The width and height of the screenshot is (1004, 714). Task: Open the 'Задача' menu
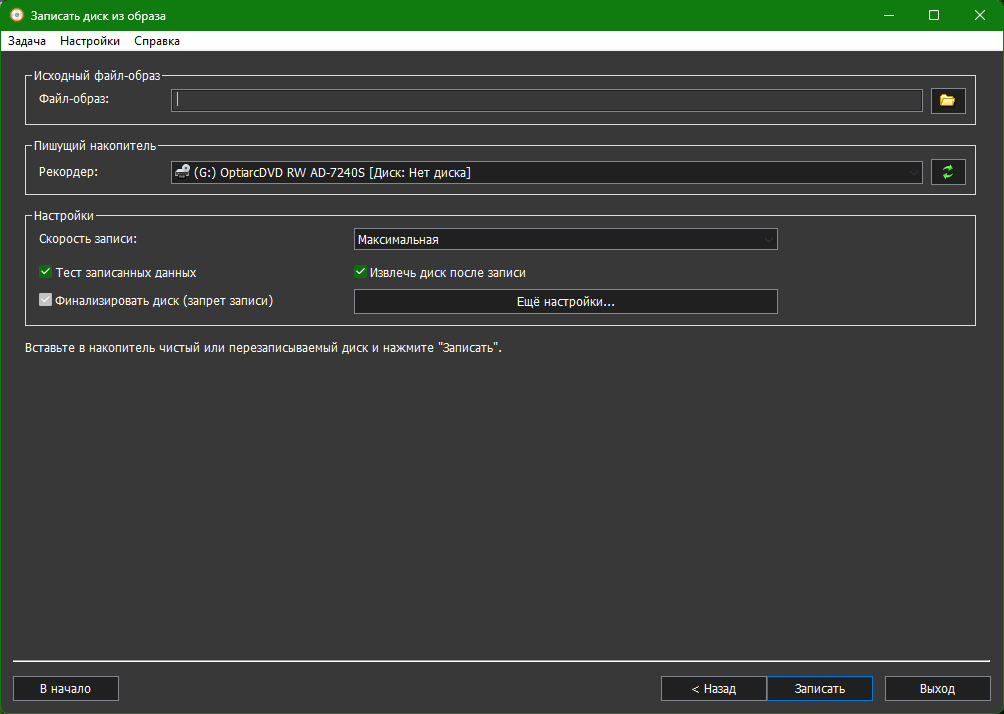coord(27,41)
